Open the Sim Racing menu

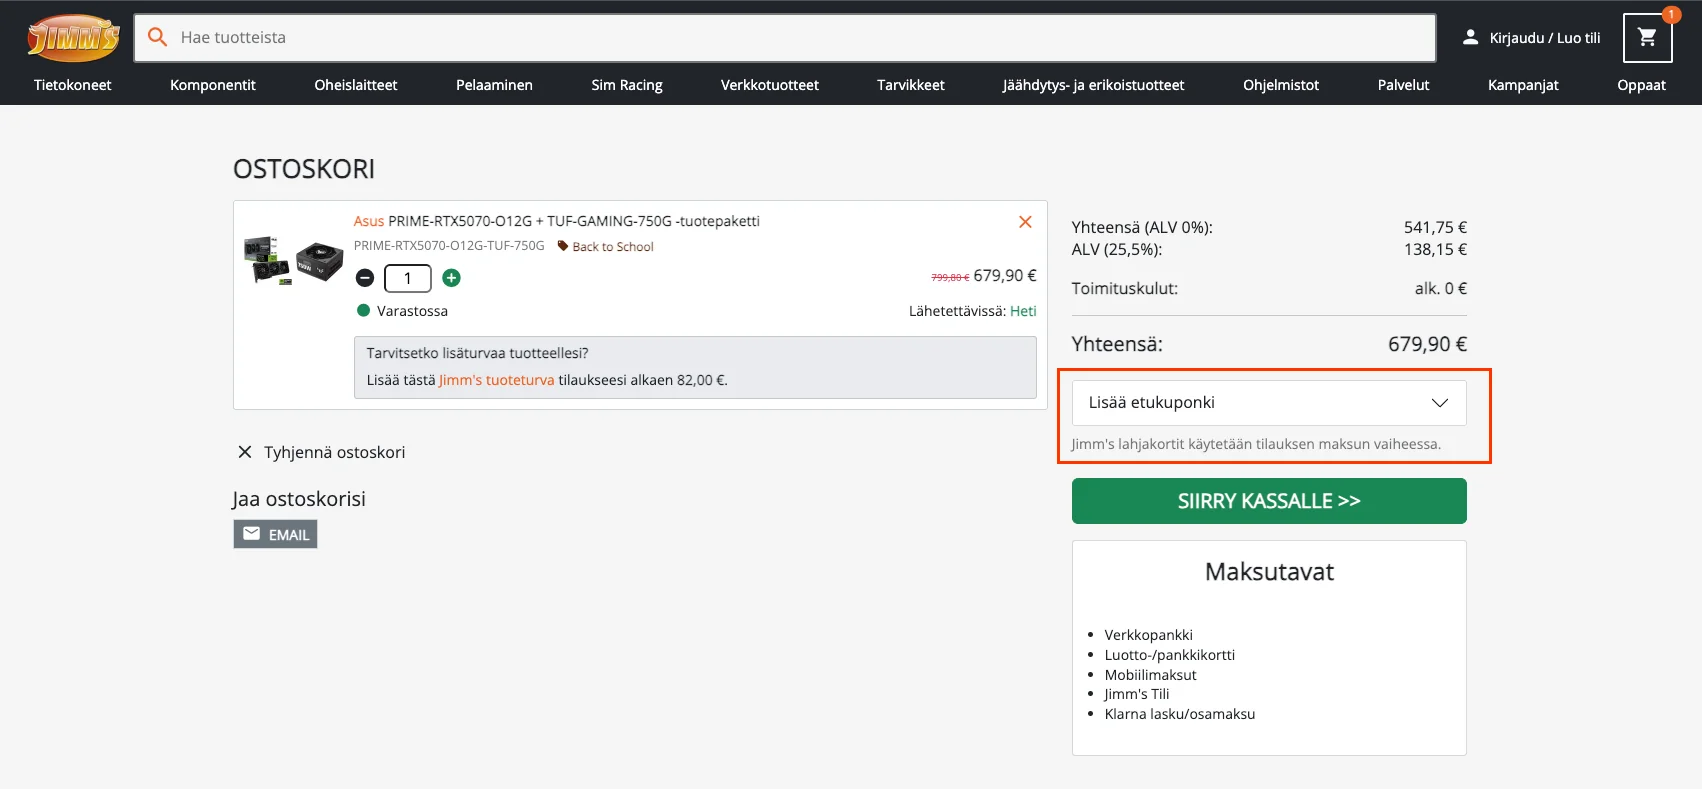pos(627,85)
